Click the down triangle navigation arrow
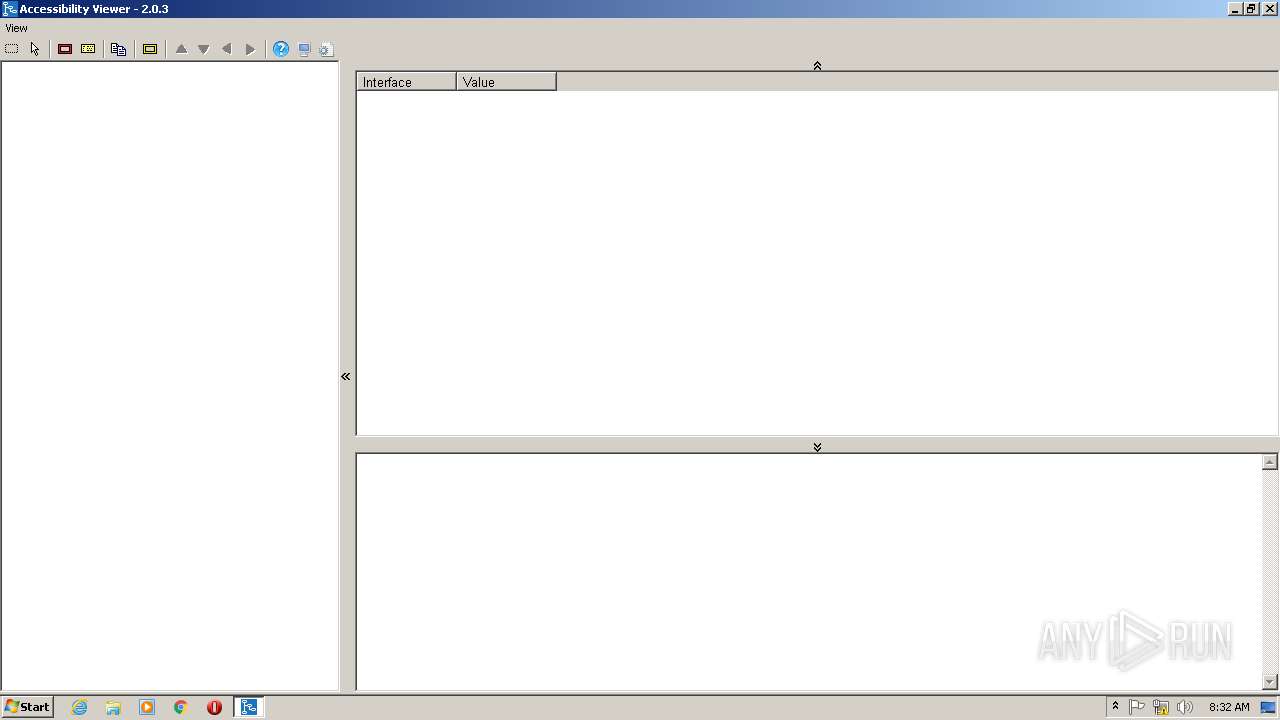 (x=203, y=49)
